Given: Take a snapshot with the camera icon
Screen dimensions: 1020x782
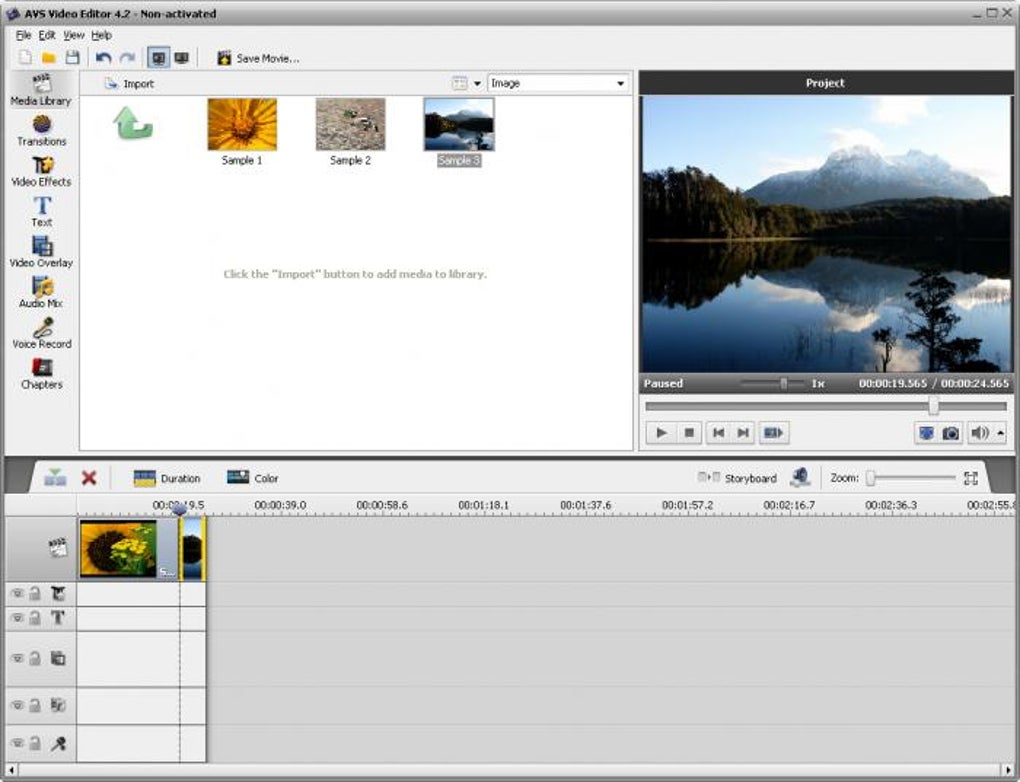Looking at the screenshot, I should click(x=951, y=433).
